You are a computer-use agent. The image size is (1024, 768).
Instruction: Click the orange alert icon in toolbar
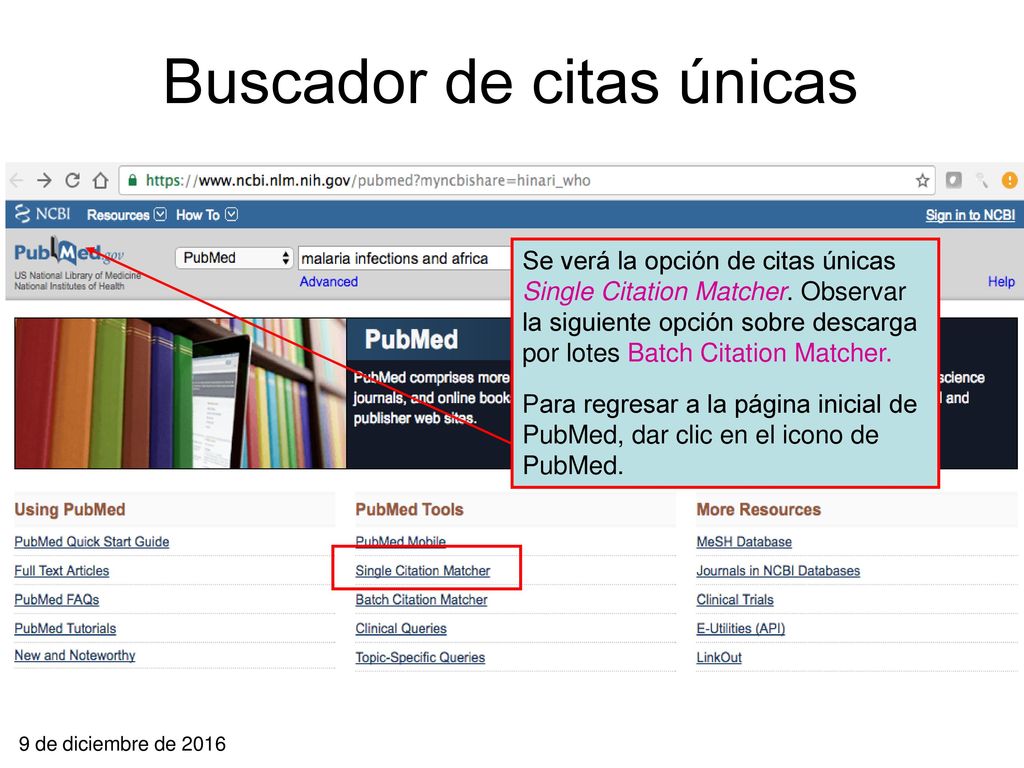click(x=1009, y=180)
